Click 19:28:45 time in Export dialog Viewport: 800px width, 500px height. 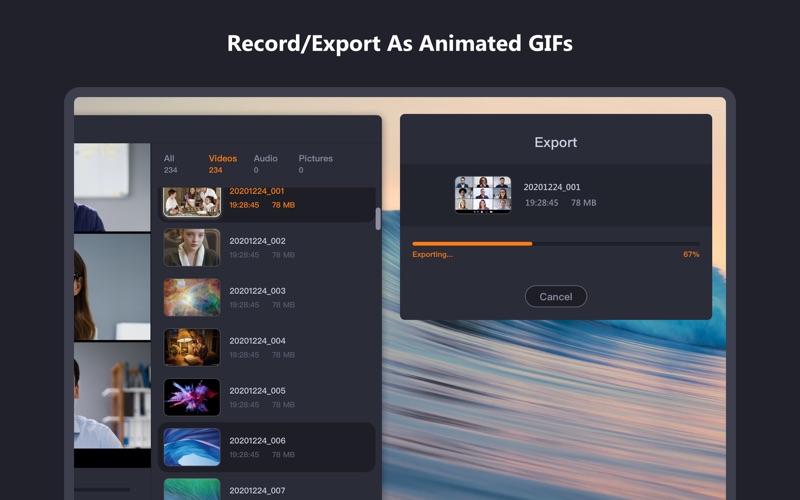tap(541, 203)
